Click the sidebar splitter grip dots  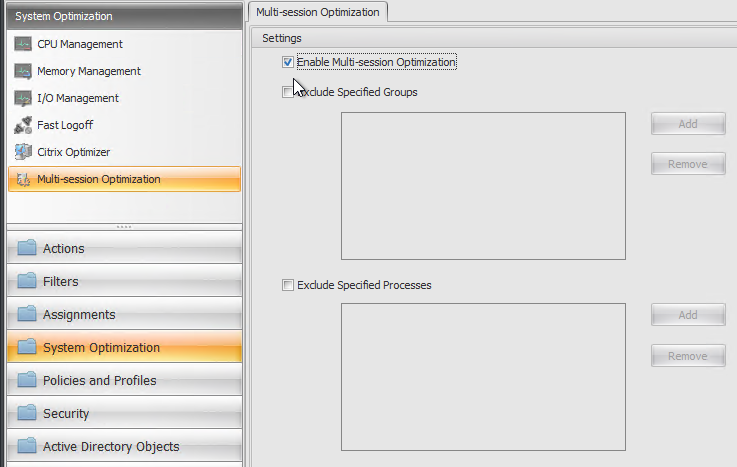coord(124,227)
